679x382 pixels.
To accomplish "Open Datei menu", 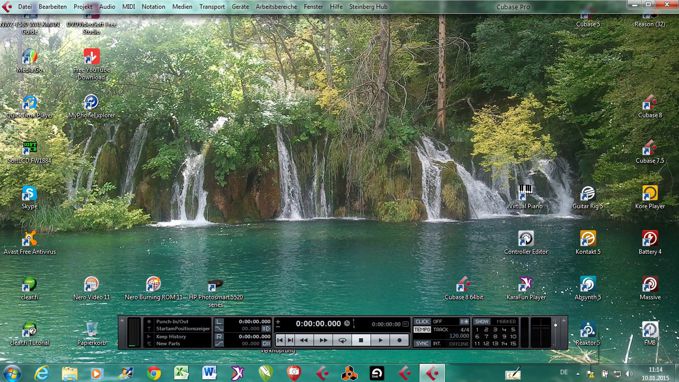I will click(x=25, y=7).
